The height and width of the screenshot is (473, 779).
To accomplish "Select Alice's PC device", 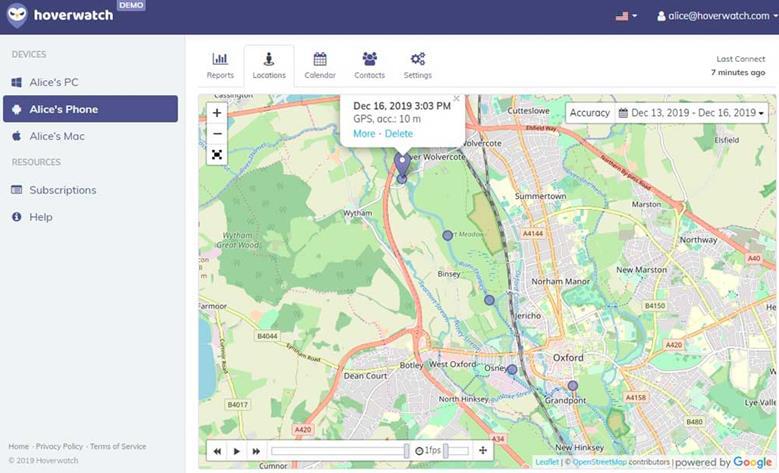I will point(57,82).
